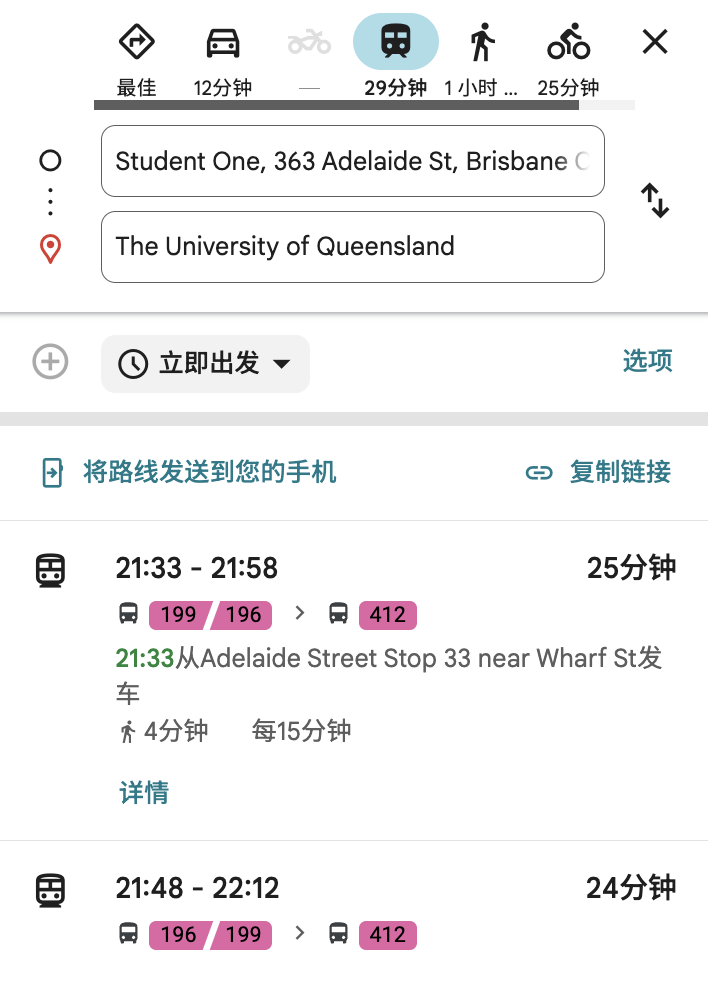Image resolution: width=708 pixels, height=986 pixels.
Task: Swap origin and destination
Action: coord(655,201)
